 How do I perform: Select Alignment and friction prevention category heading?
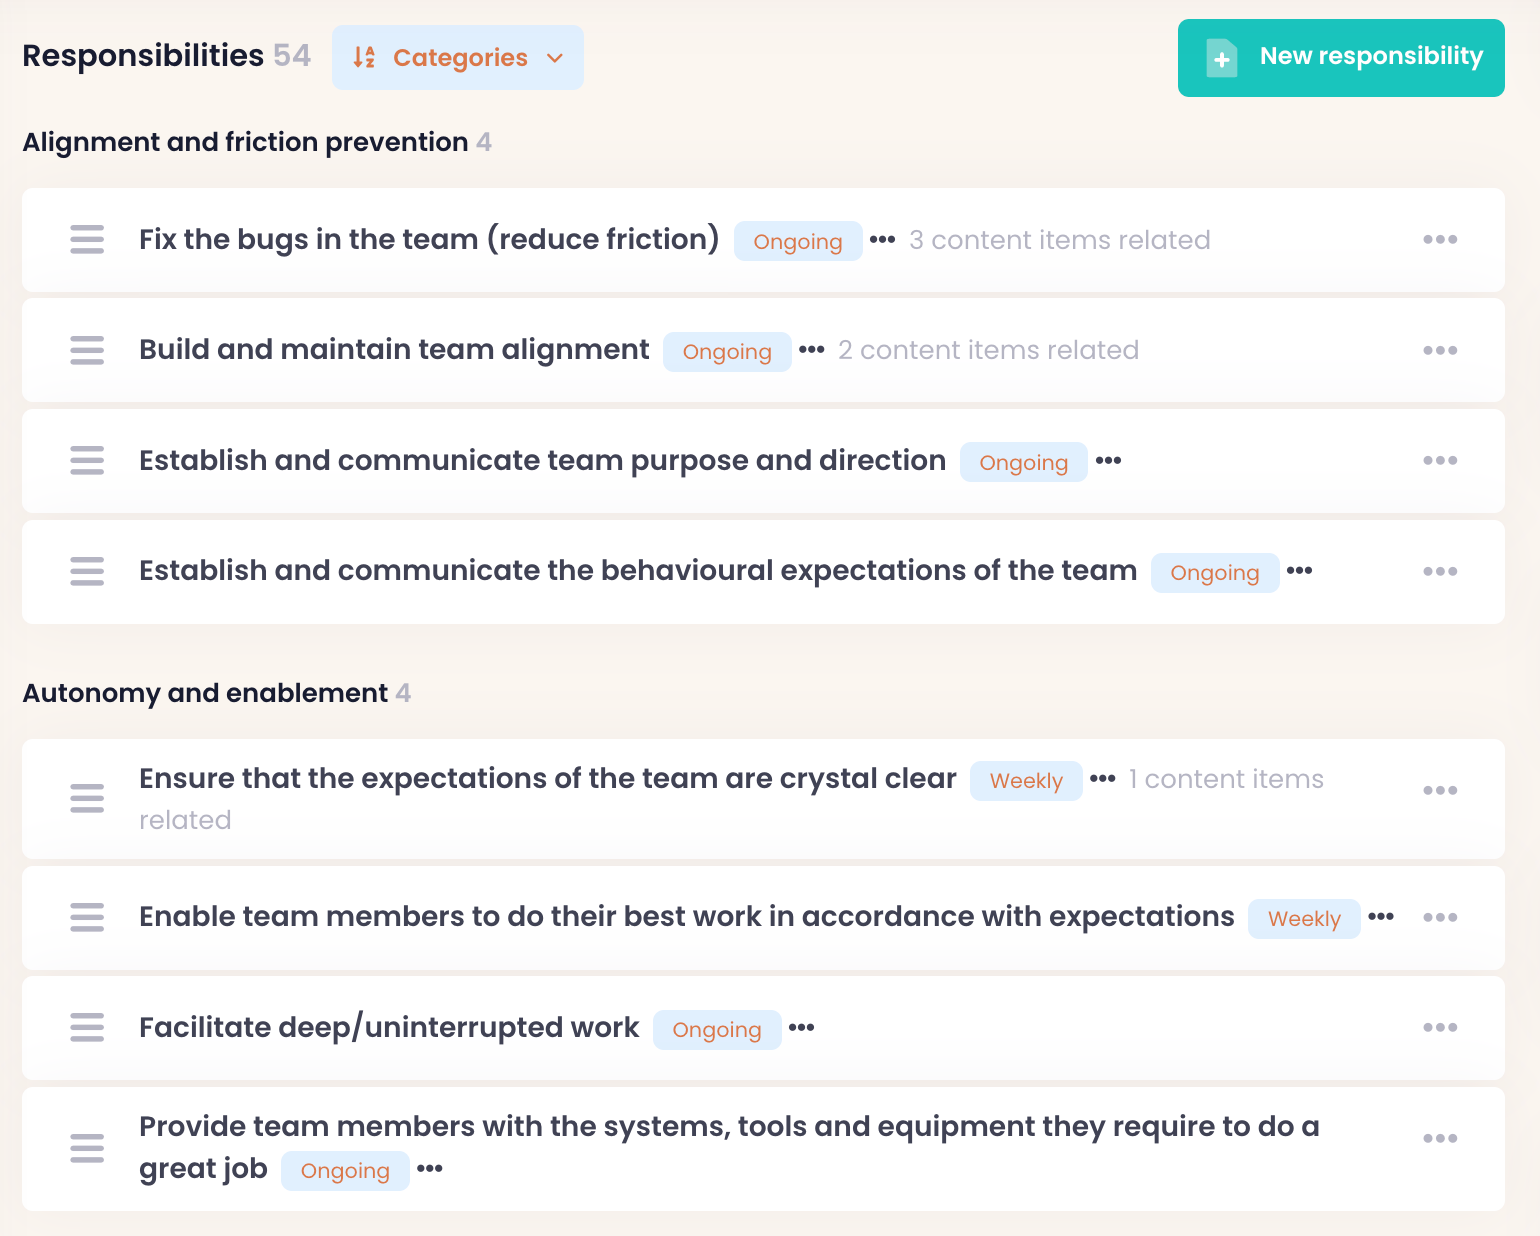point(245,142)
